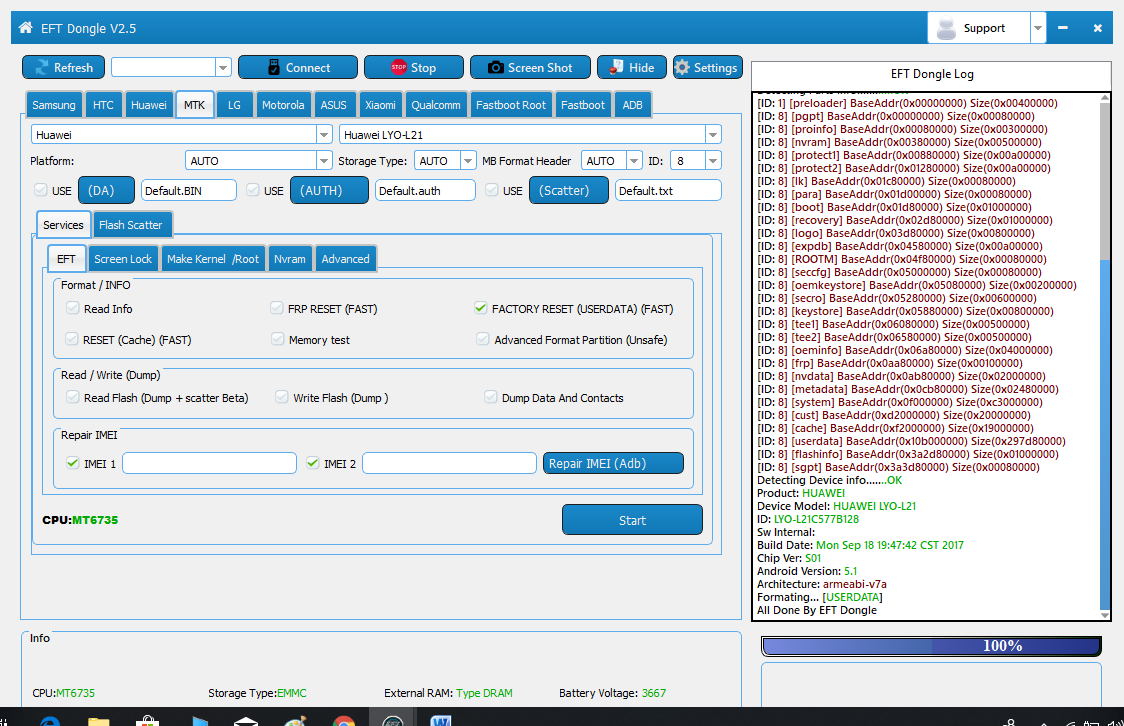Click the (DA) button

click(106, 190)
